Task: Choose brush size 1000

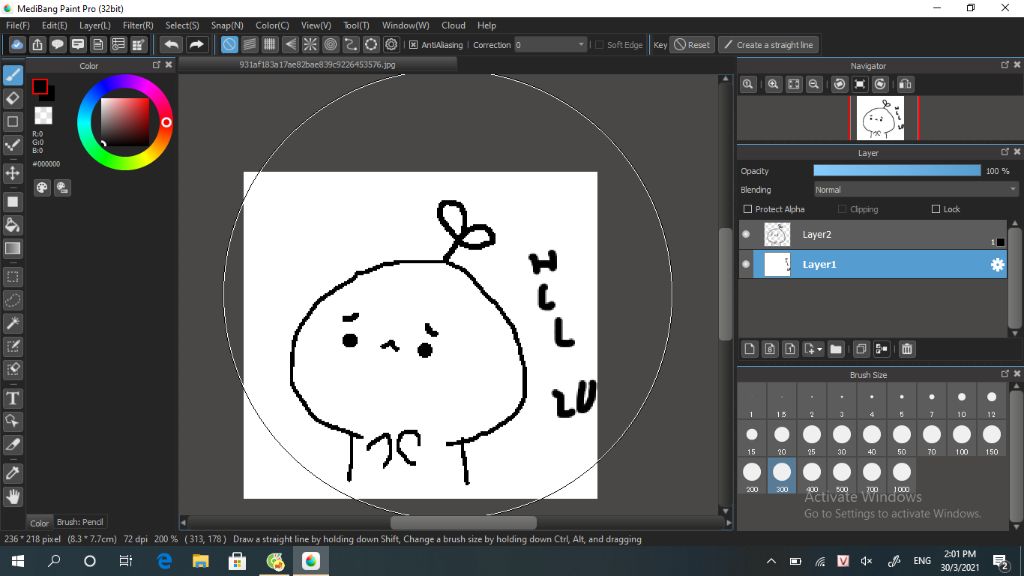Action: click(901, 476)
